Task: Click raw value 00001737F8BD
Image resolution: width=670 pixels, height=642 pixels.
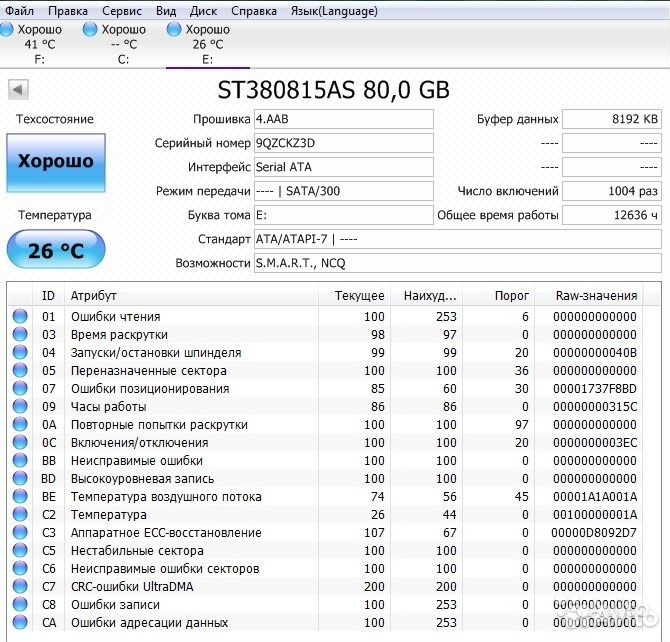Action: [x=595, y=389]
